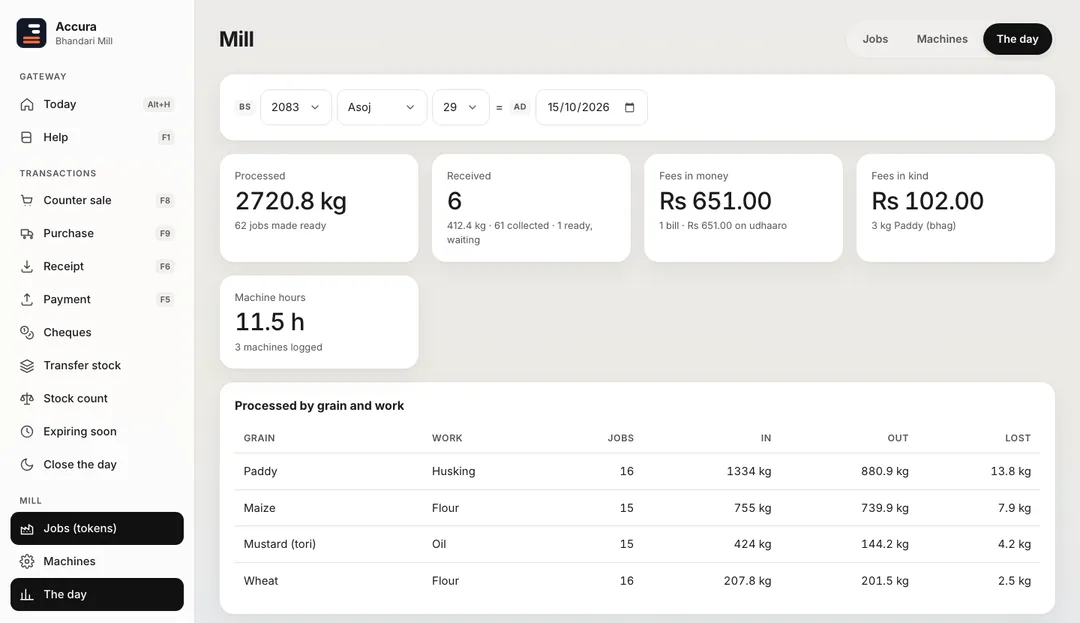Click the 1334 kg IN value
Viewport: 1080px width, 623px height.
point(749,472)
